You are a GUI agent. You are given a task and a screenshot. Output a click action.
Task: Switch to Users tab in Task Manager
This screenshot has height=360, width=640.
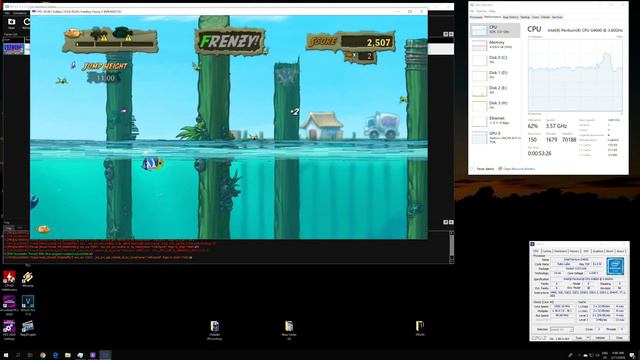click(535, 17)
